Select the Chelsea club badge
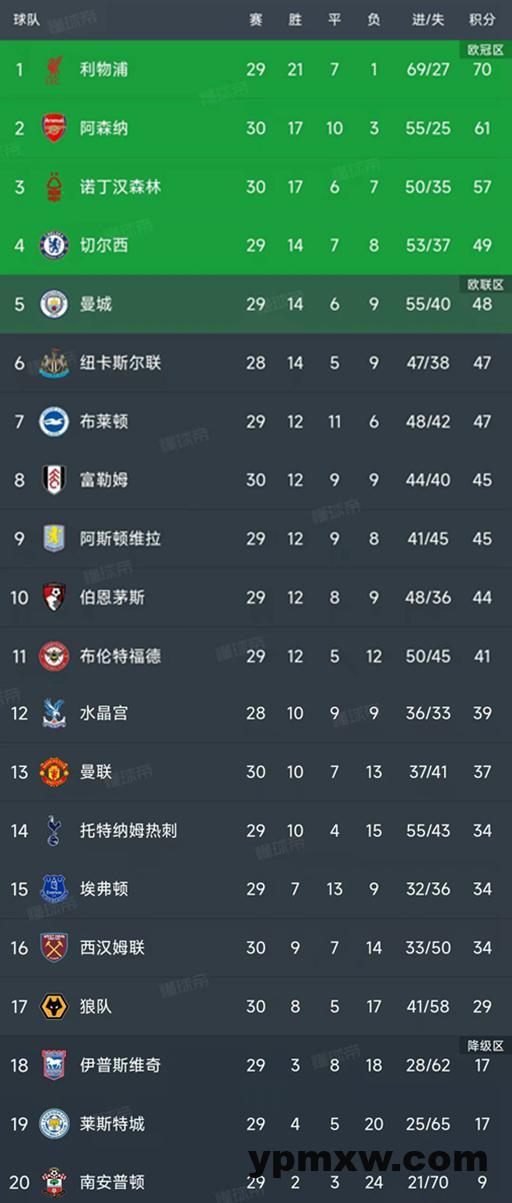This screenshot has height=1203, width=512. 54,245
